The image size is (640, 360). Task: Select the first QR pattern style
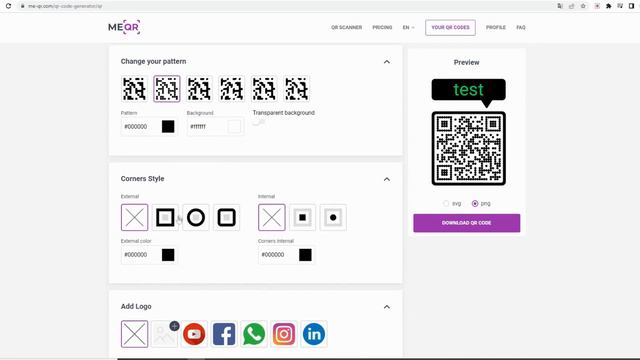pyautogui.click(x=134, y=89)
